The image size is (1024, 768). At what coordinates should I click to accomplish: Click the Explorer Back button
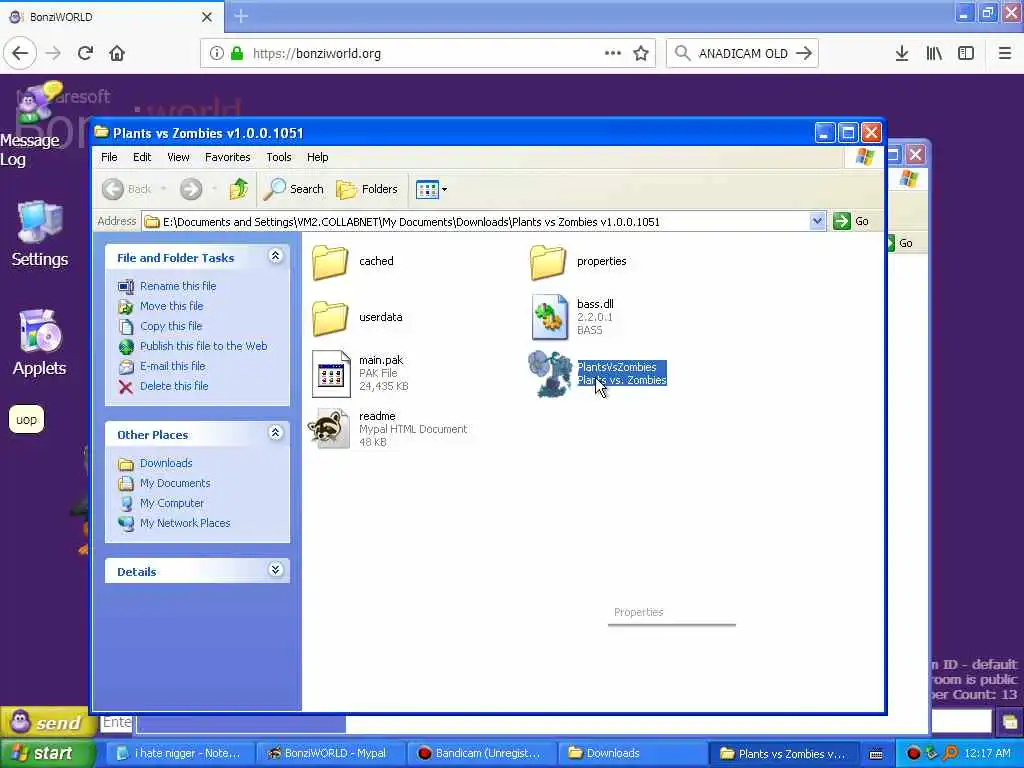coord(127,189)
